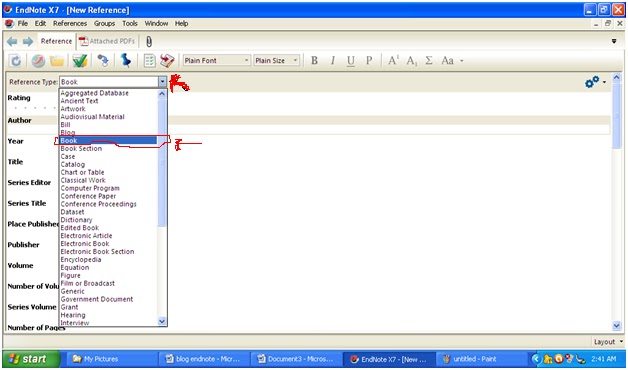Click the green checkmark spell check icon

[x=80, y=61]
